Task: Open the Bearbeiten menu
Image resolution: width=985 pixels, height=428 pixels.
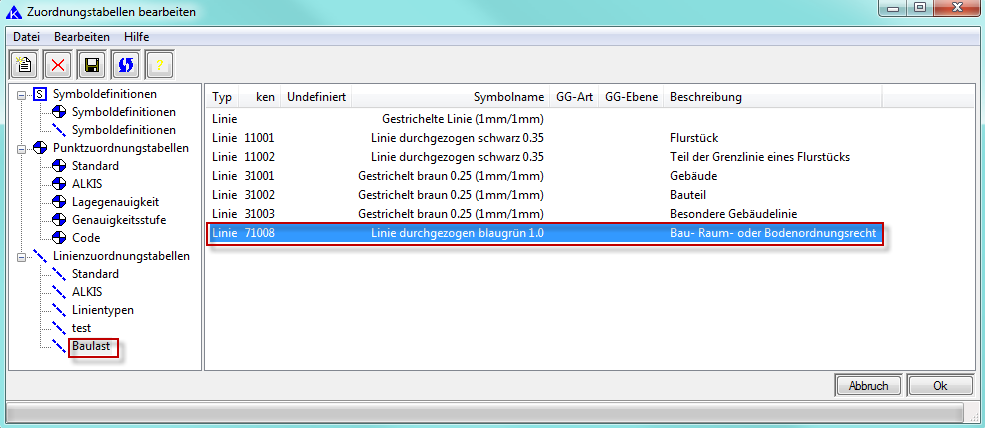Action: (82, 37)
